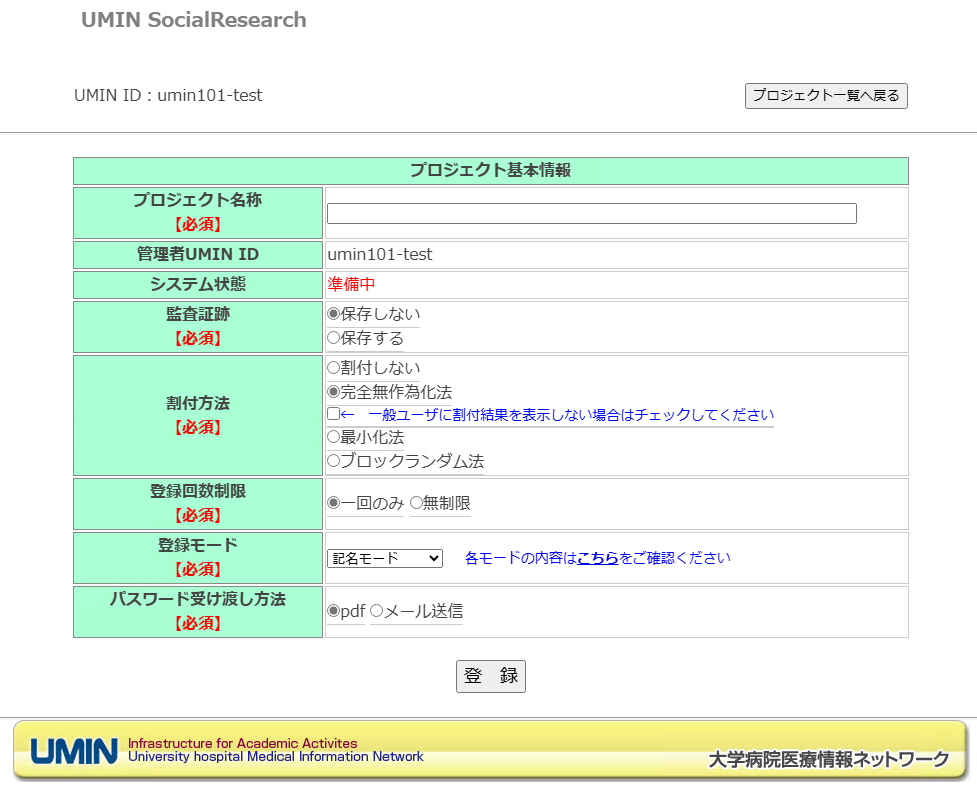This screenshot has width=977, height=785.
Task: Select 保存する audit trail option
Action: (334, 338)
